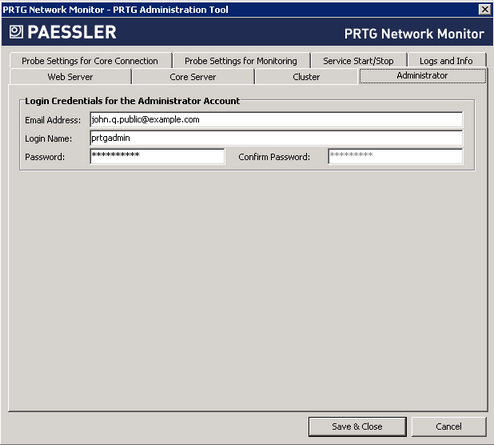This screenshot has width=494, height=445.
Task: Click the Login Name label
Action: (x=48, y=139)
